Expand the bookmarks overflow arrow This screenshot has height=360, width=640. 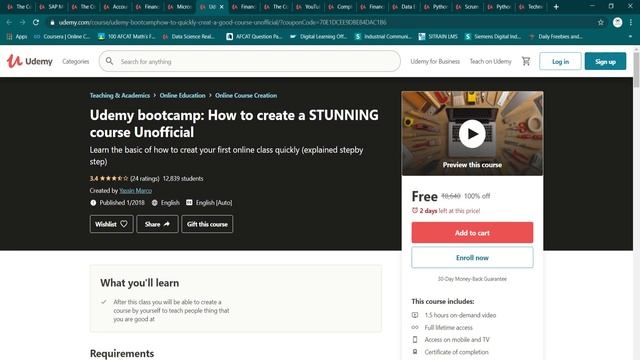[x=630, y=36]
